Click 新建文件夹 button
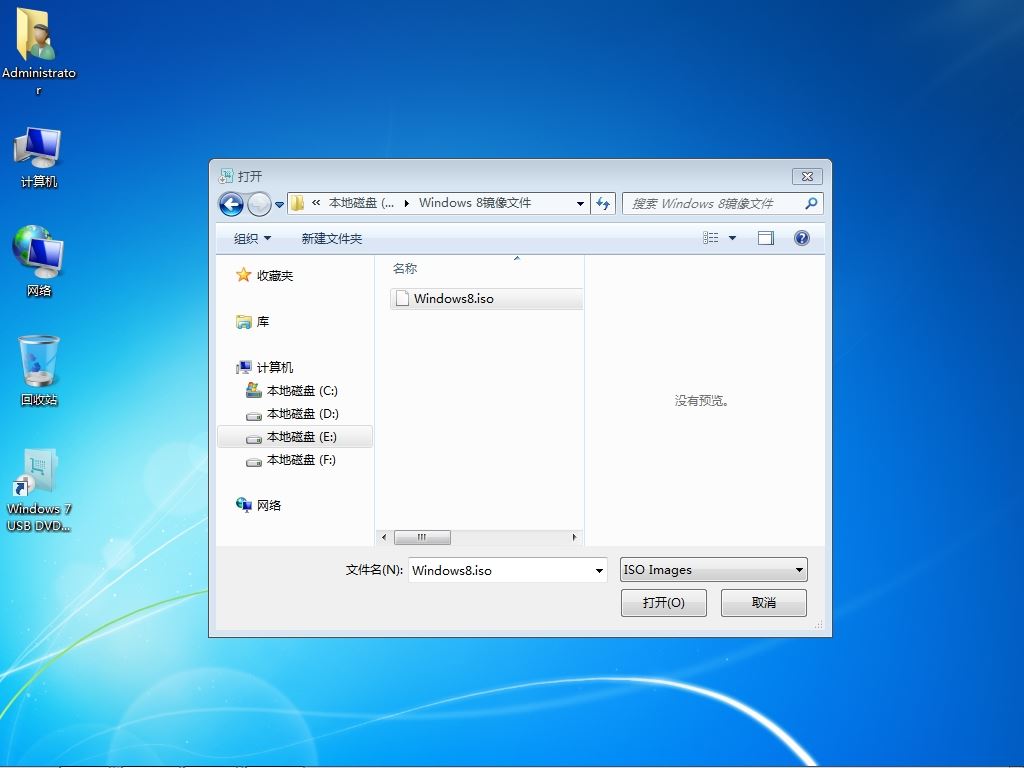Viewport: 1024px width, 768px height. [332, 238]
